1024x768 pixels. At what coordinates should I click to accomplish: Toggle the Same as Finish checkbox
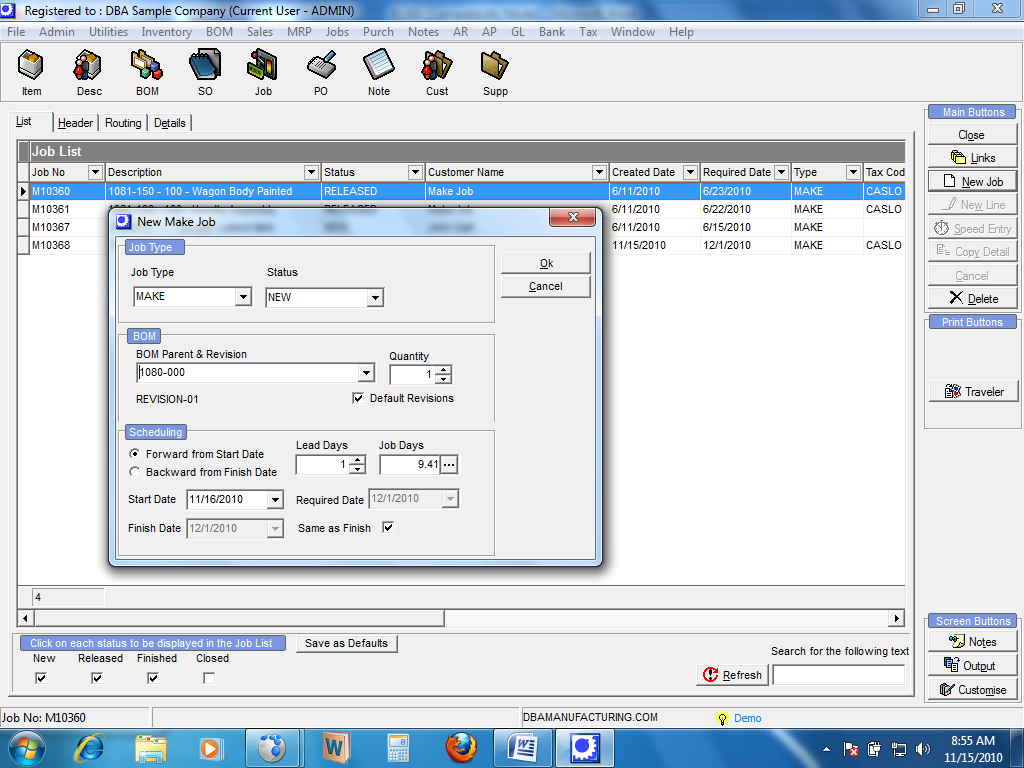click(388, 528)
